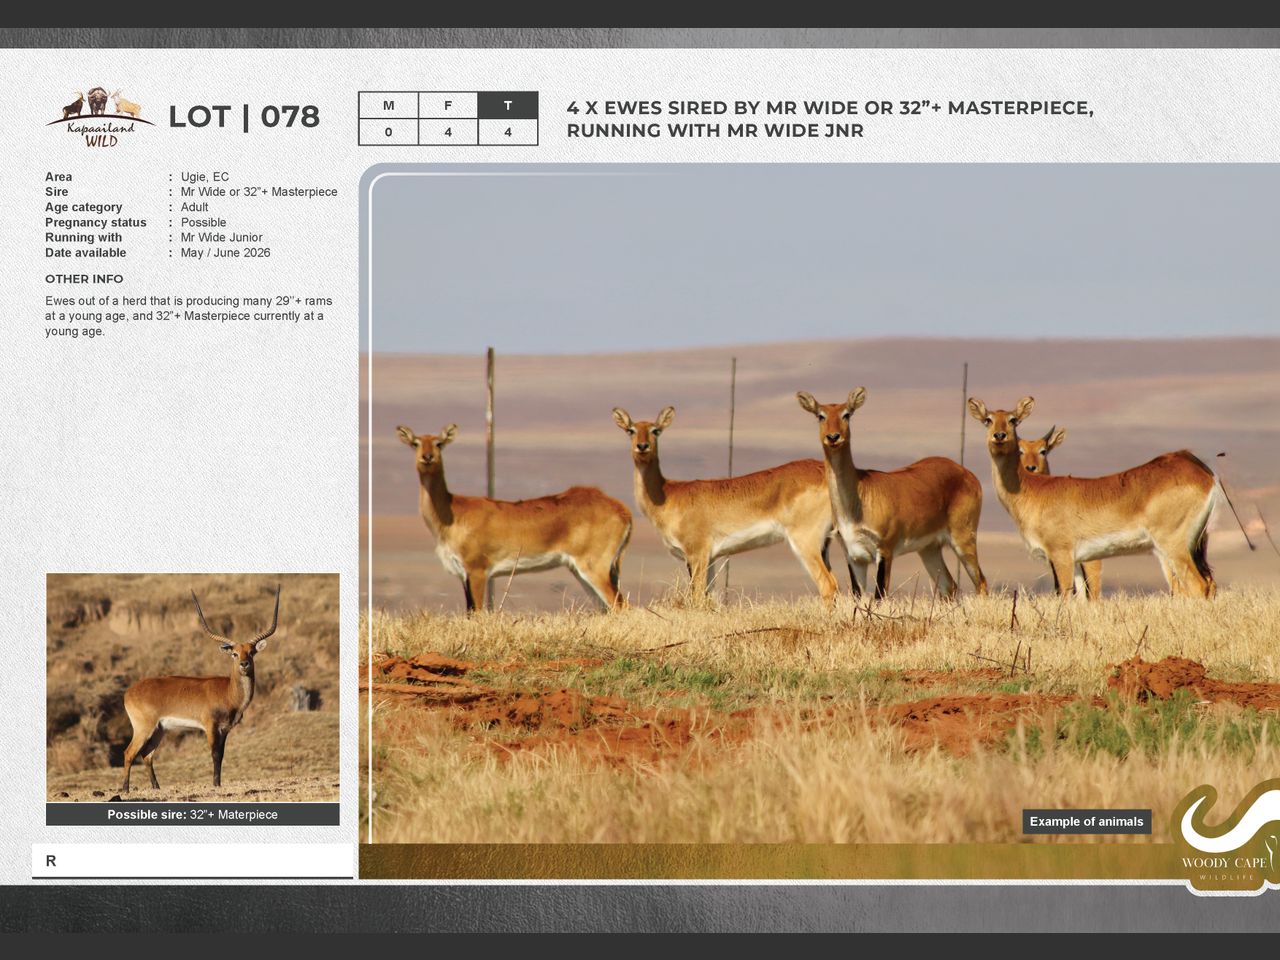Click the Example of animals label
Screen dimensions: 1280x960
pos(1086,822)
